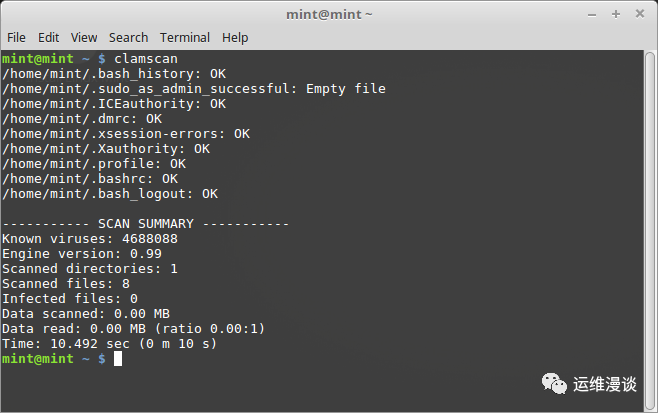
Task: Open the Terminal menu
Action: 185,38
